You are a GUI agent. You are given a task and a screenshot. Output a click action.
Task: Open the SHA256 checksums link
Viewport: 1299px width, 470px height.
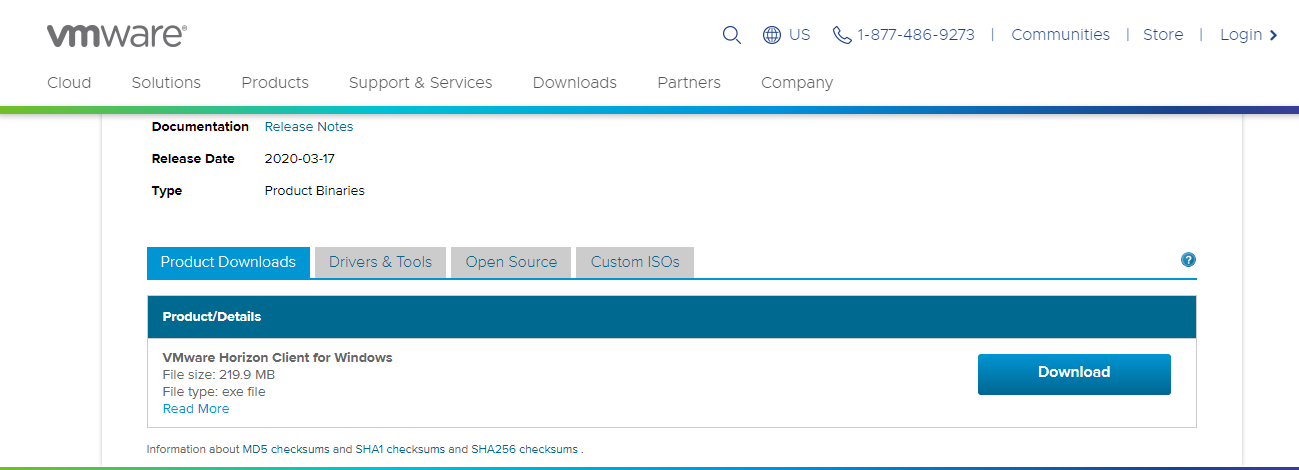pyautogui.click(x=524, y=450)
